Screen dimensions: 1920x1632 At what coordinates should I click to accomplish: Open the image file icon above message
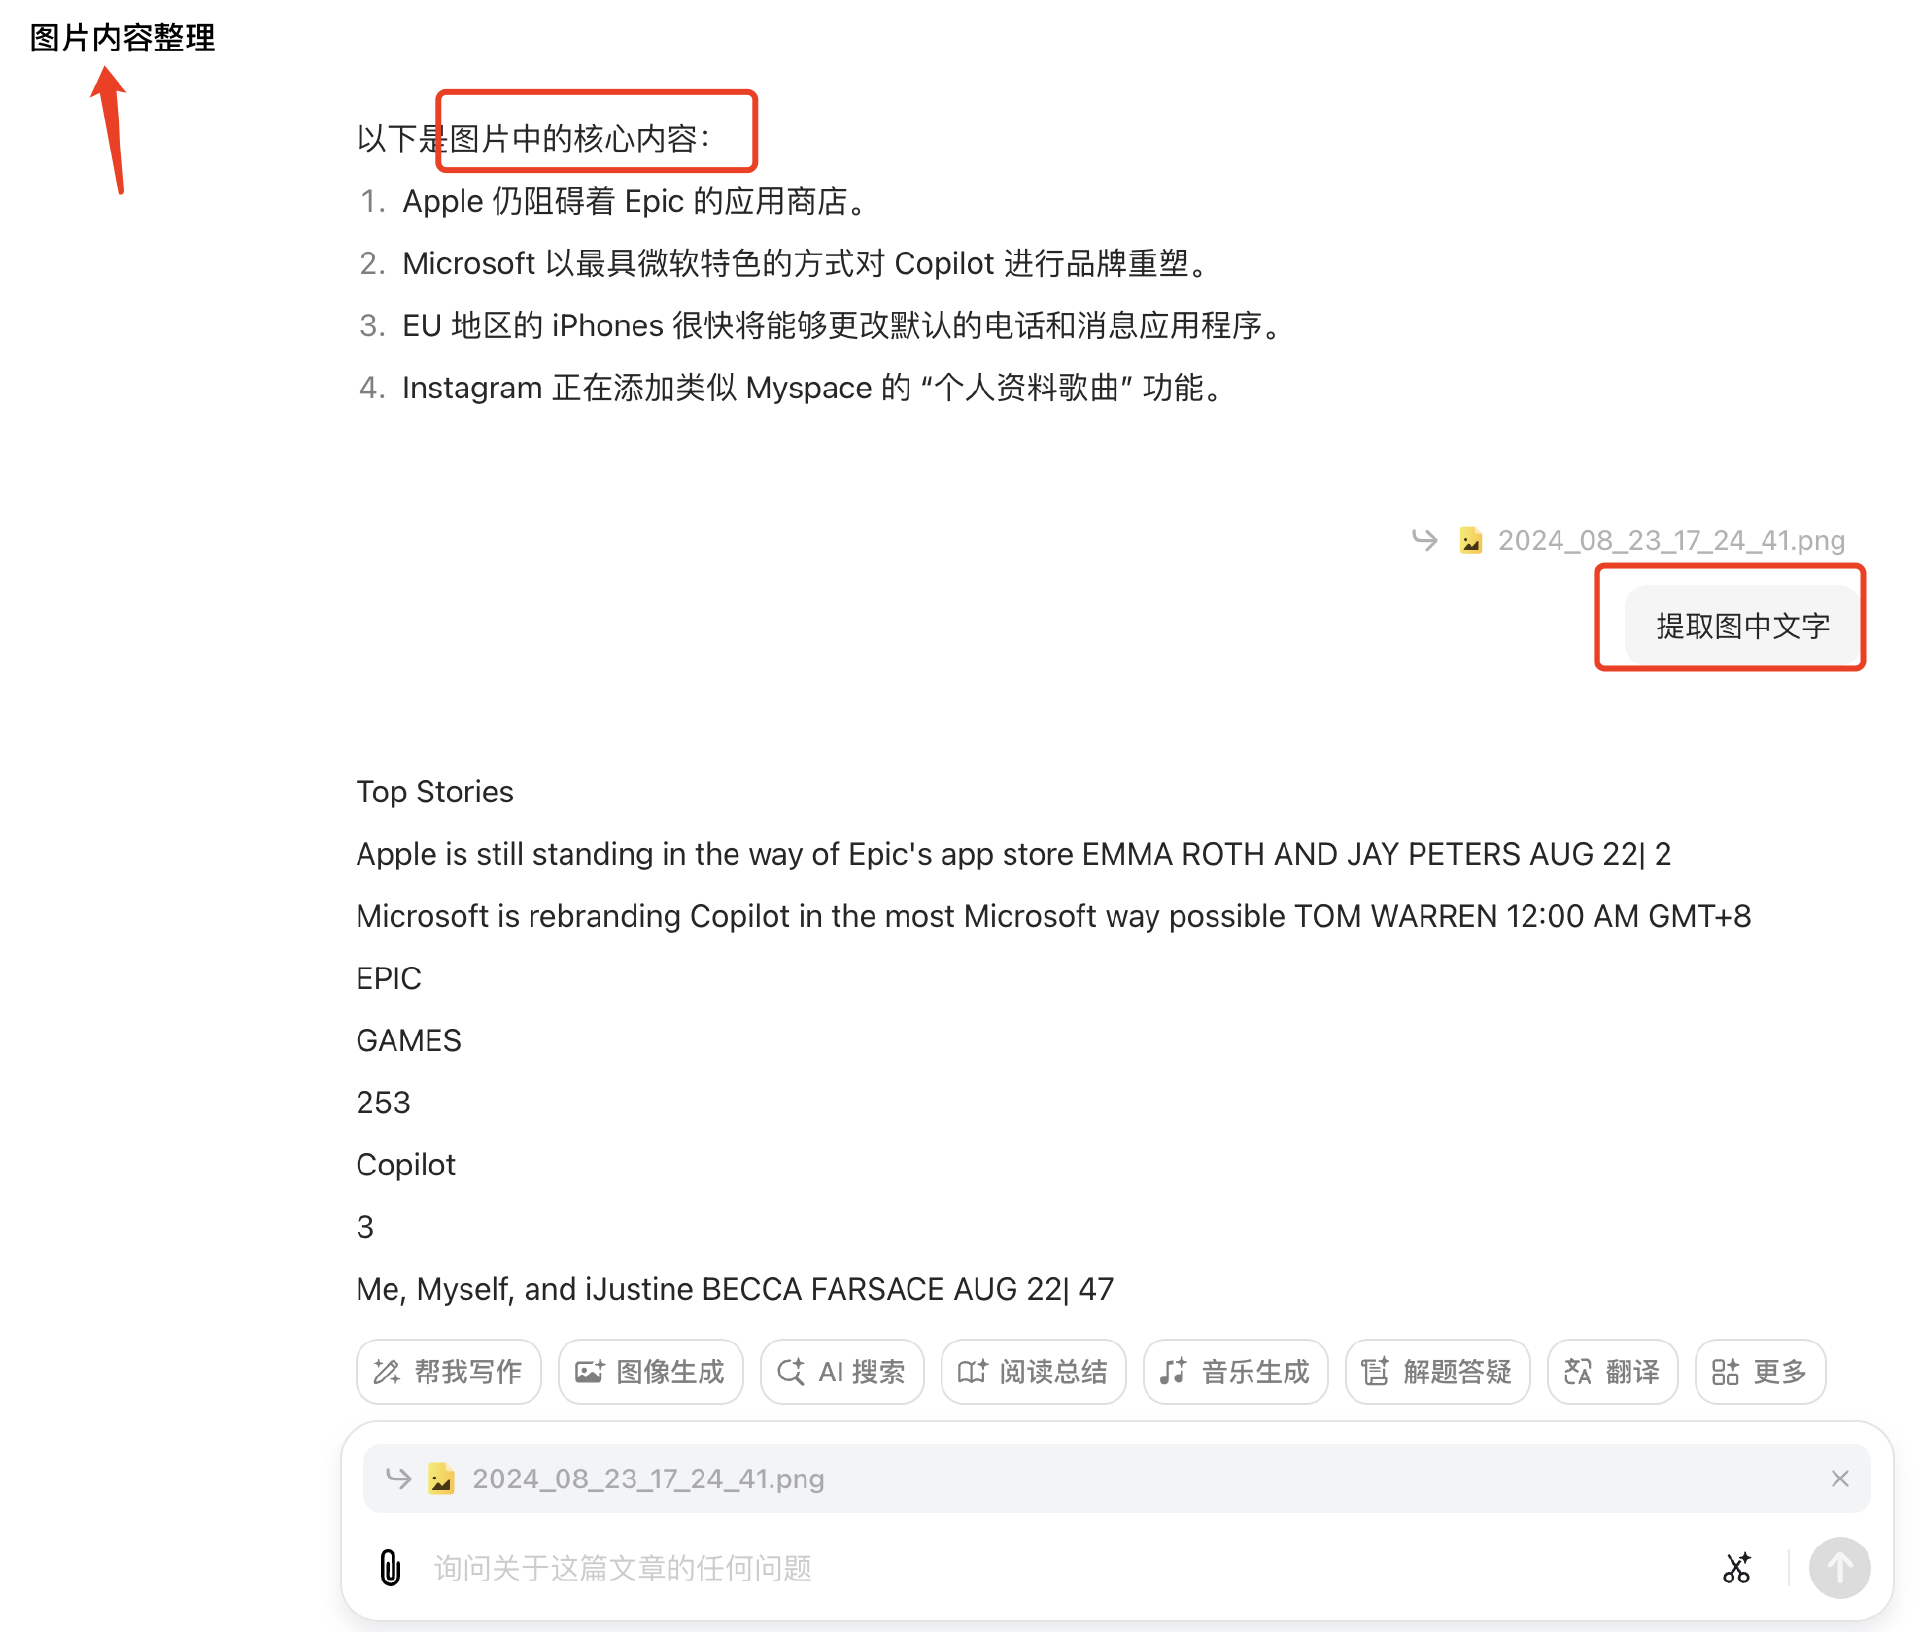[1470, 540]
